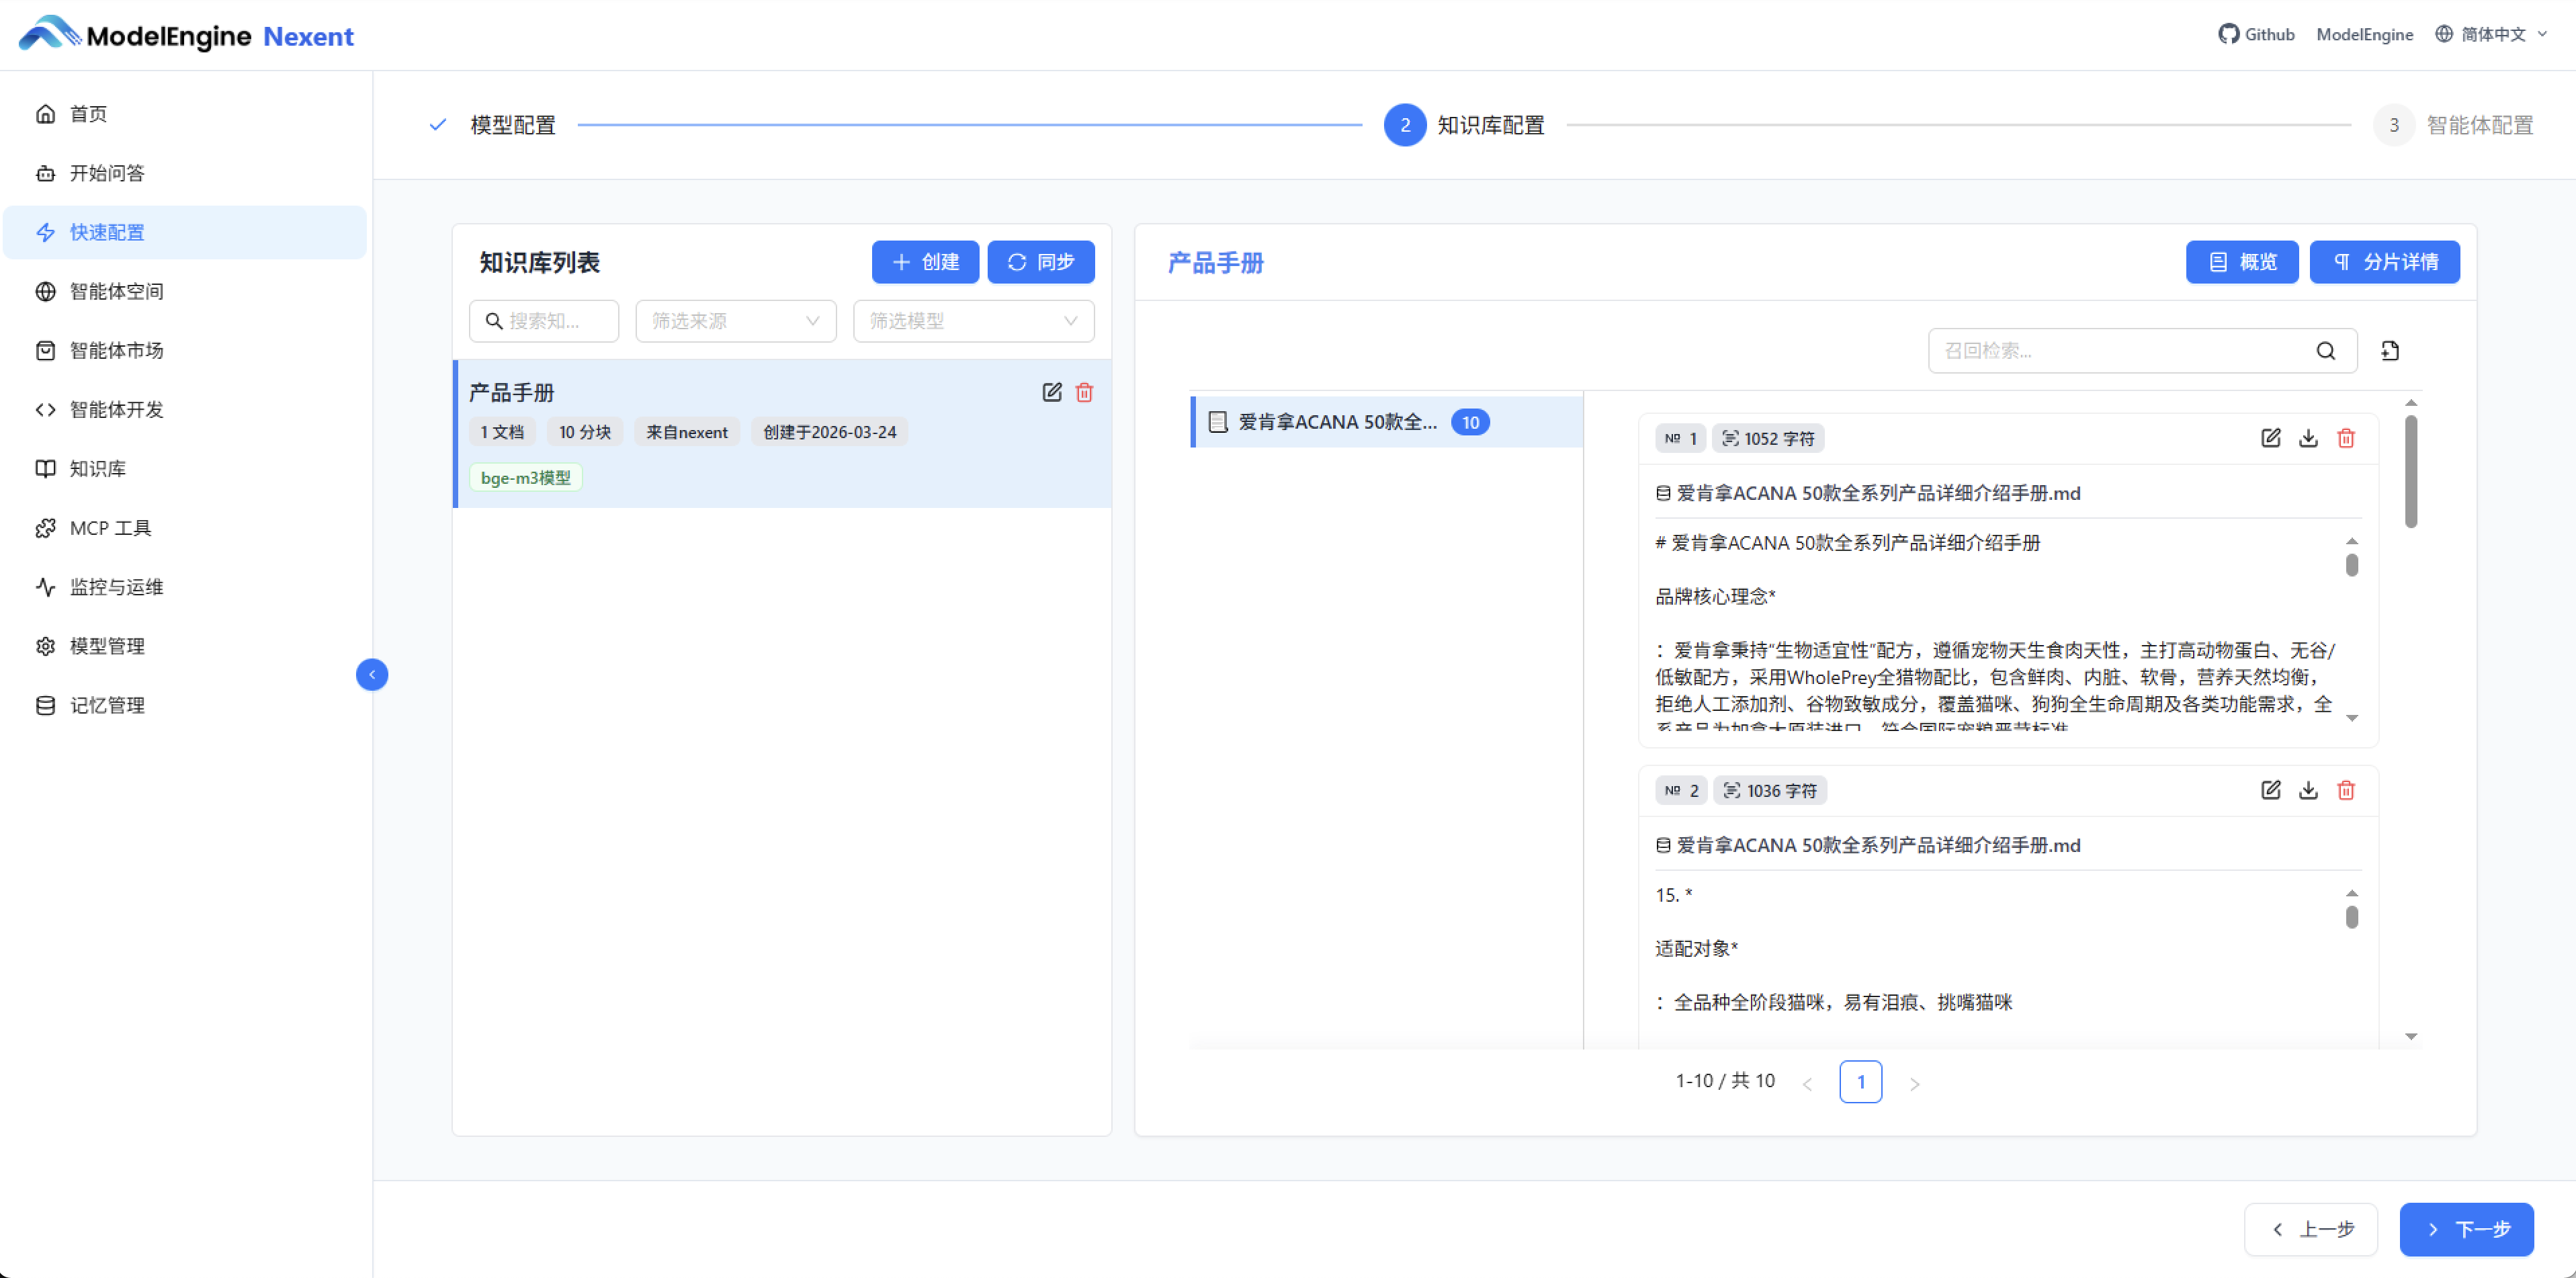Open MCP 工具 from the sidebar

108,528
